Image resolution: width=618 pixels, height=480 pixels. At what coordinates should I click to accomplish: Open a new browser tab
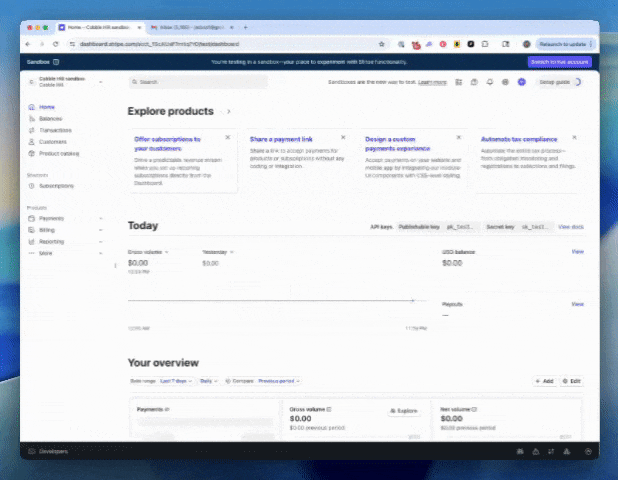tap(246, 27)
